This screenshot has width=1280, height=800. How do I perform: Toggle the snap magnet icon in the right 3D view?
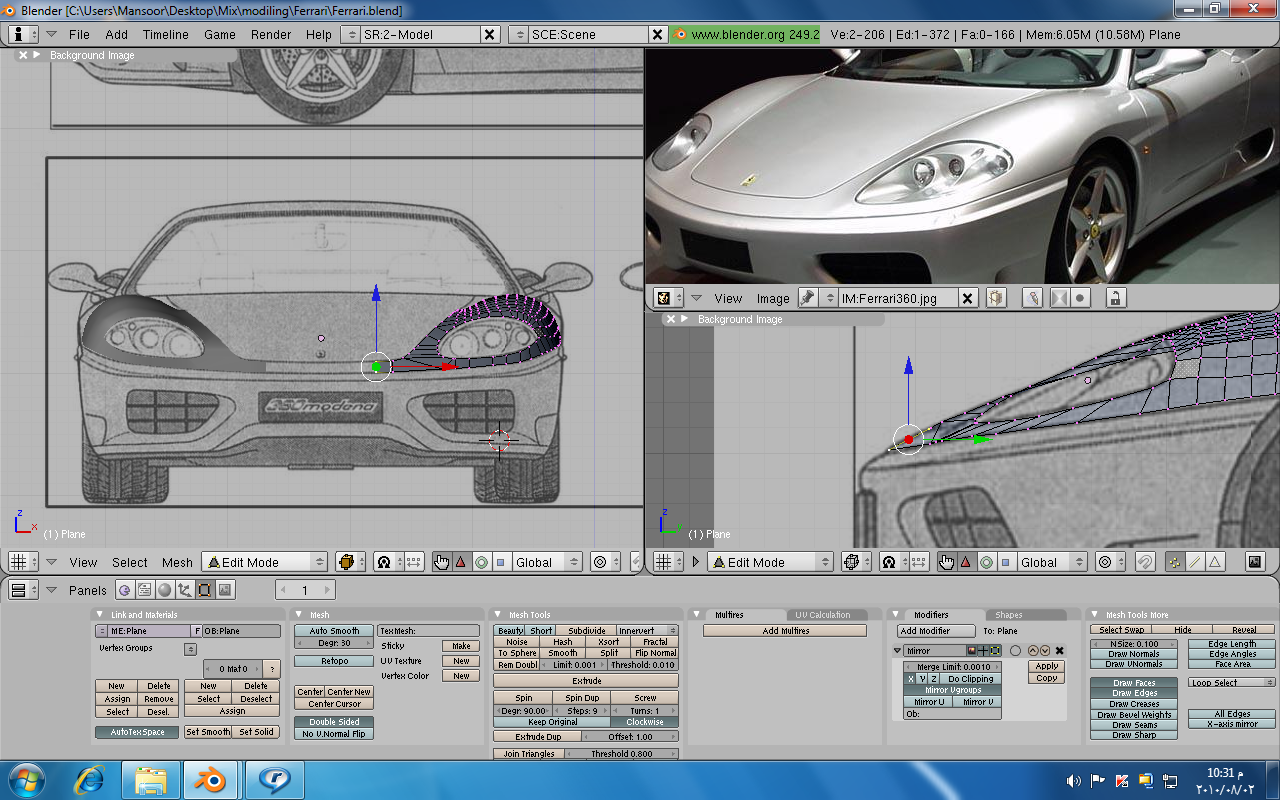click(x=1146, y=562)
